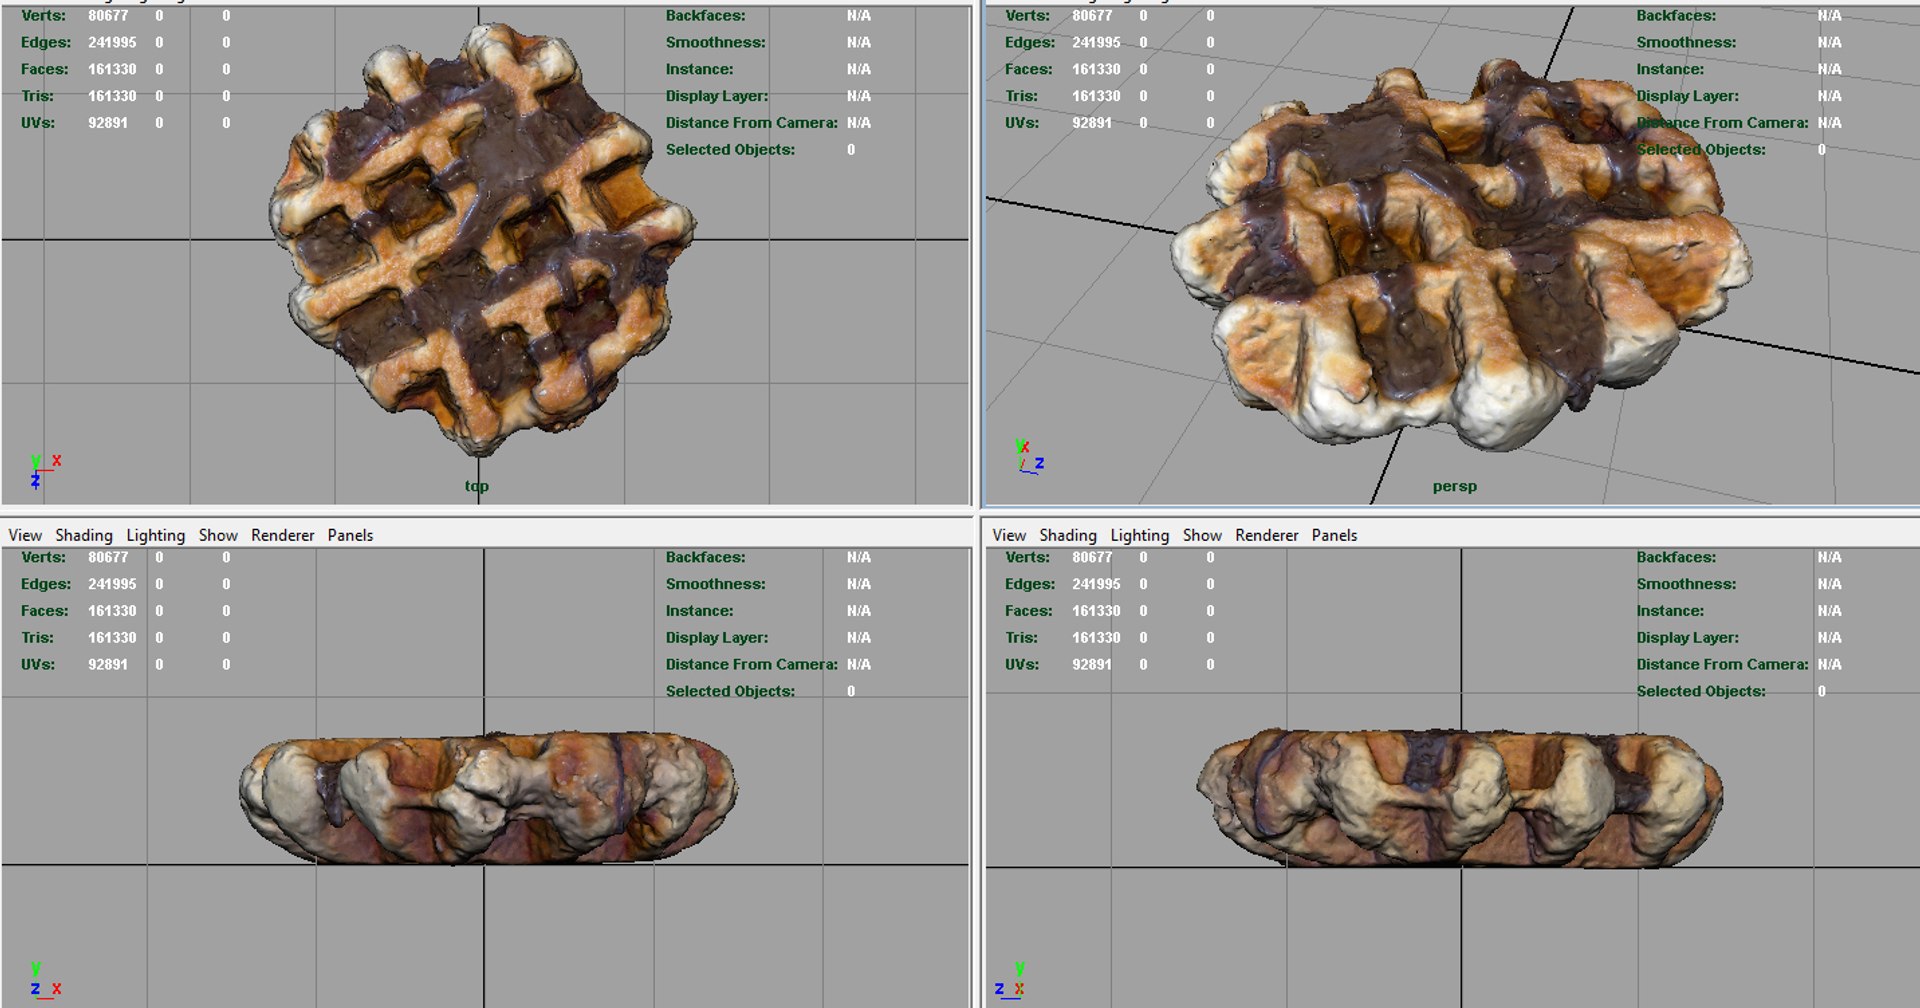The image size is (1920, 1008).
Task: Click the Verts value 80677 in the lower-right panel
Action: (1092, 557)
